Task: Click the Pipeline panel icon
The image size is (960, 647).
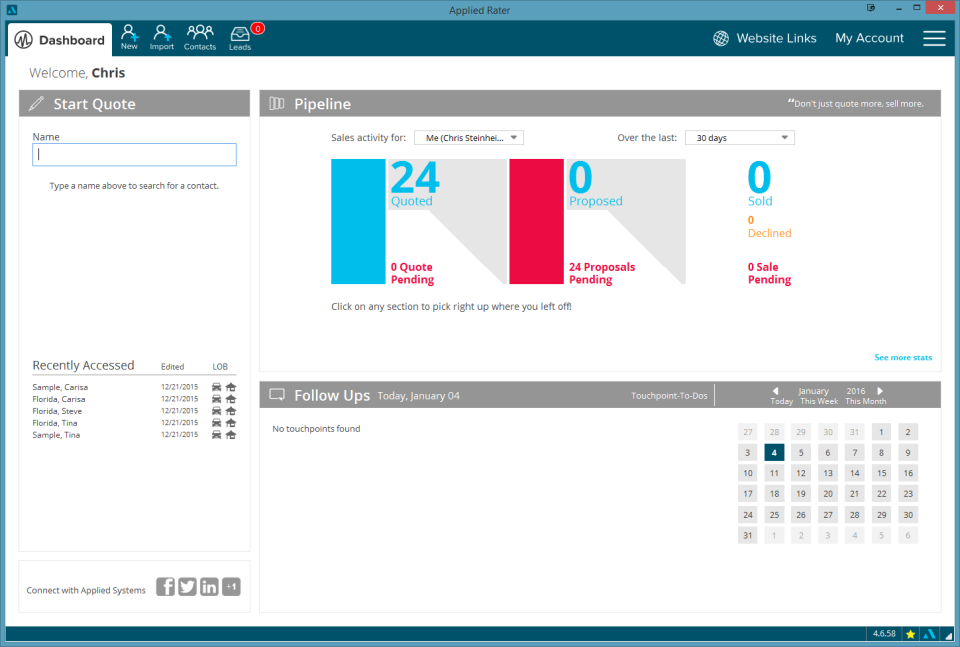Action: tap(277, 103)
